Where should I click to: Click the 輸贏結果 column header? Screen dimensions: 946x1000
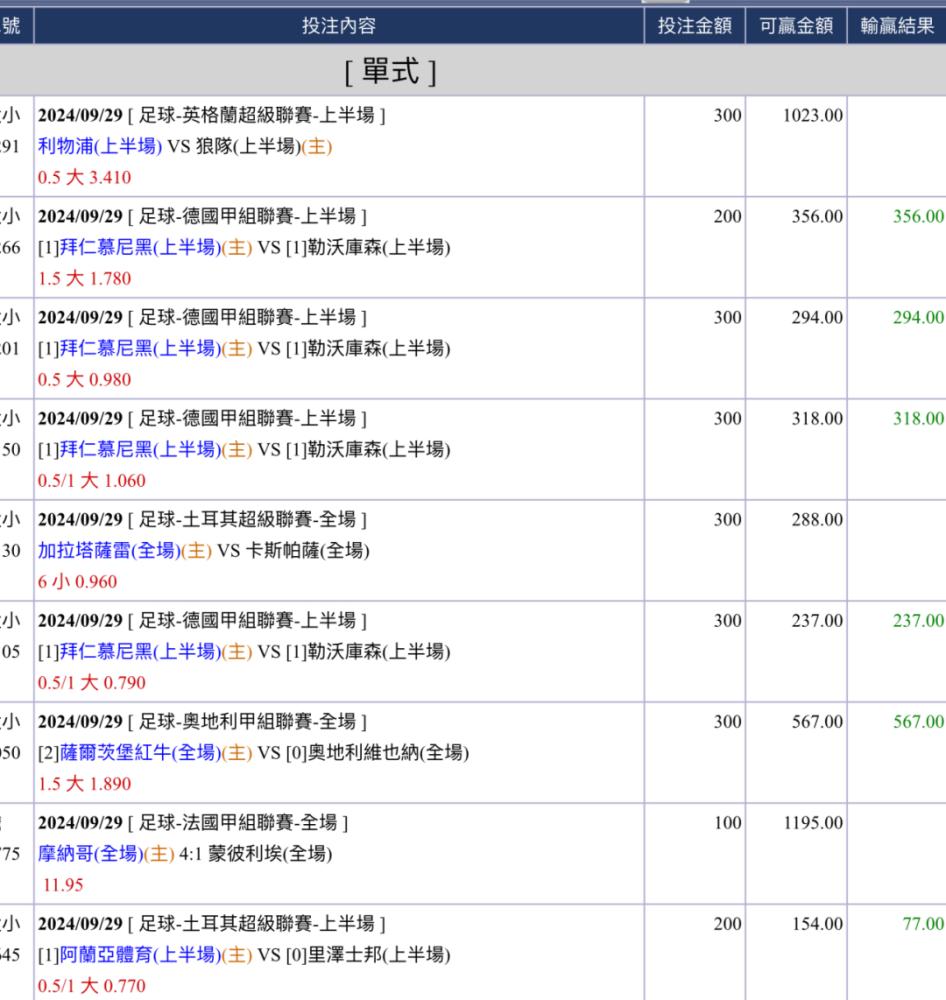coord(897,26)
